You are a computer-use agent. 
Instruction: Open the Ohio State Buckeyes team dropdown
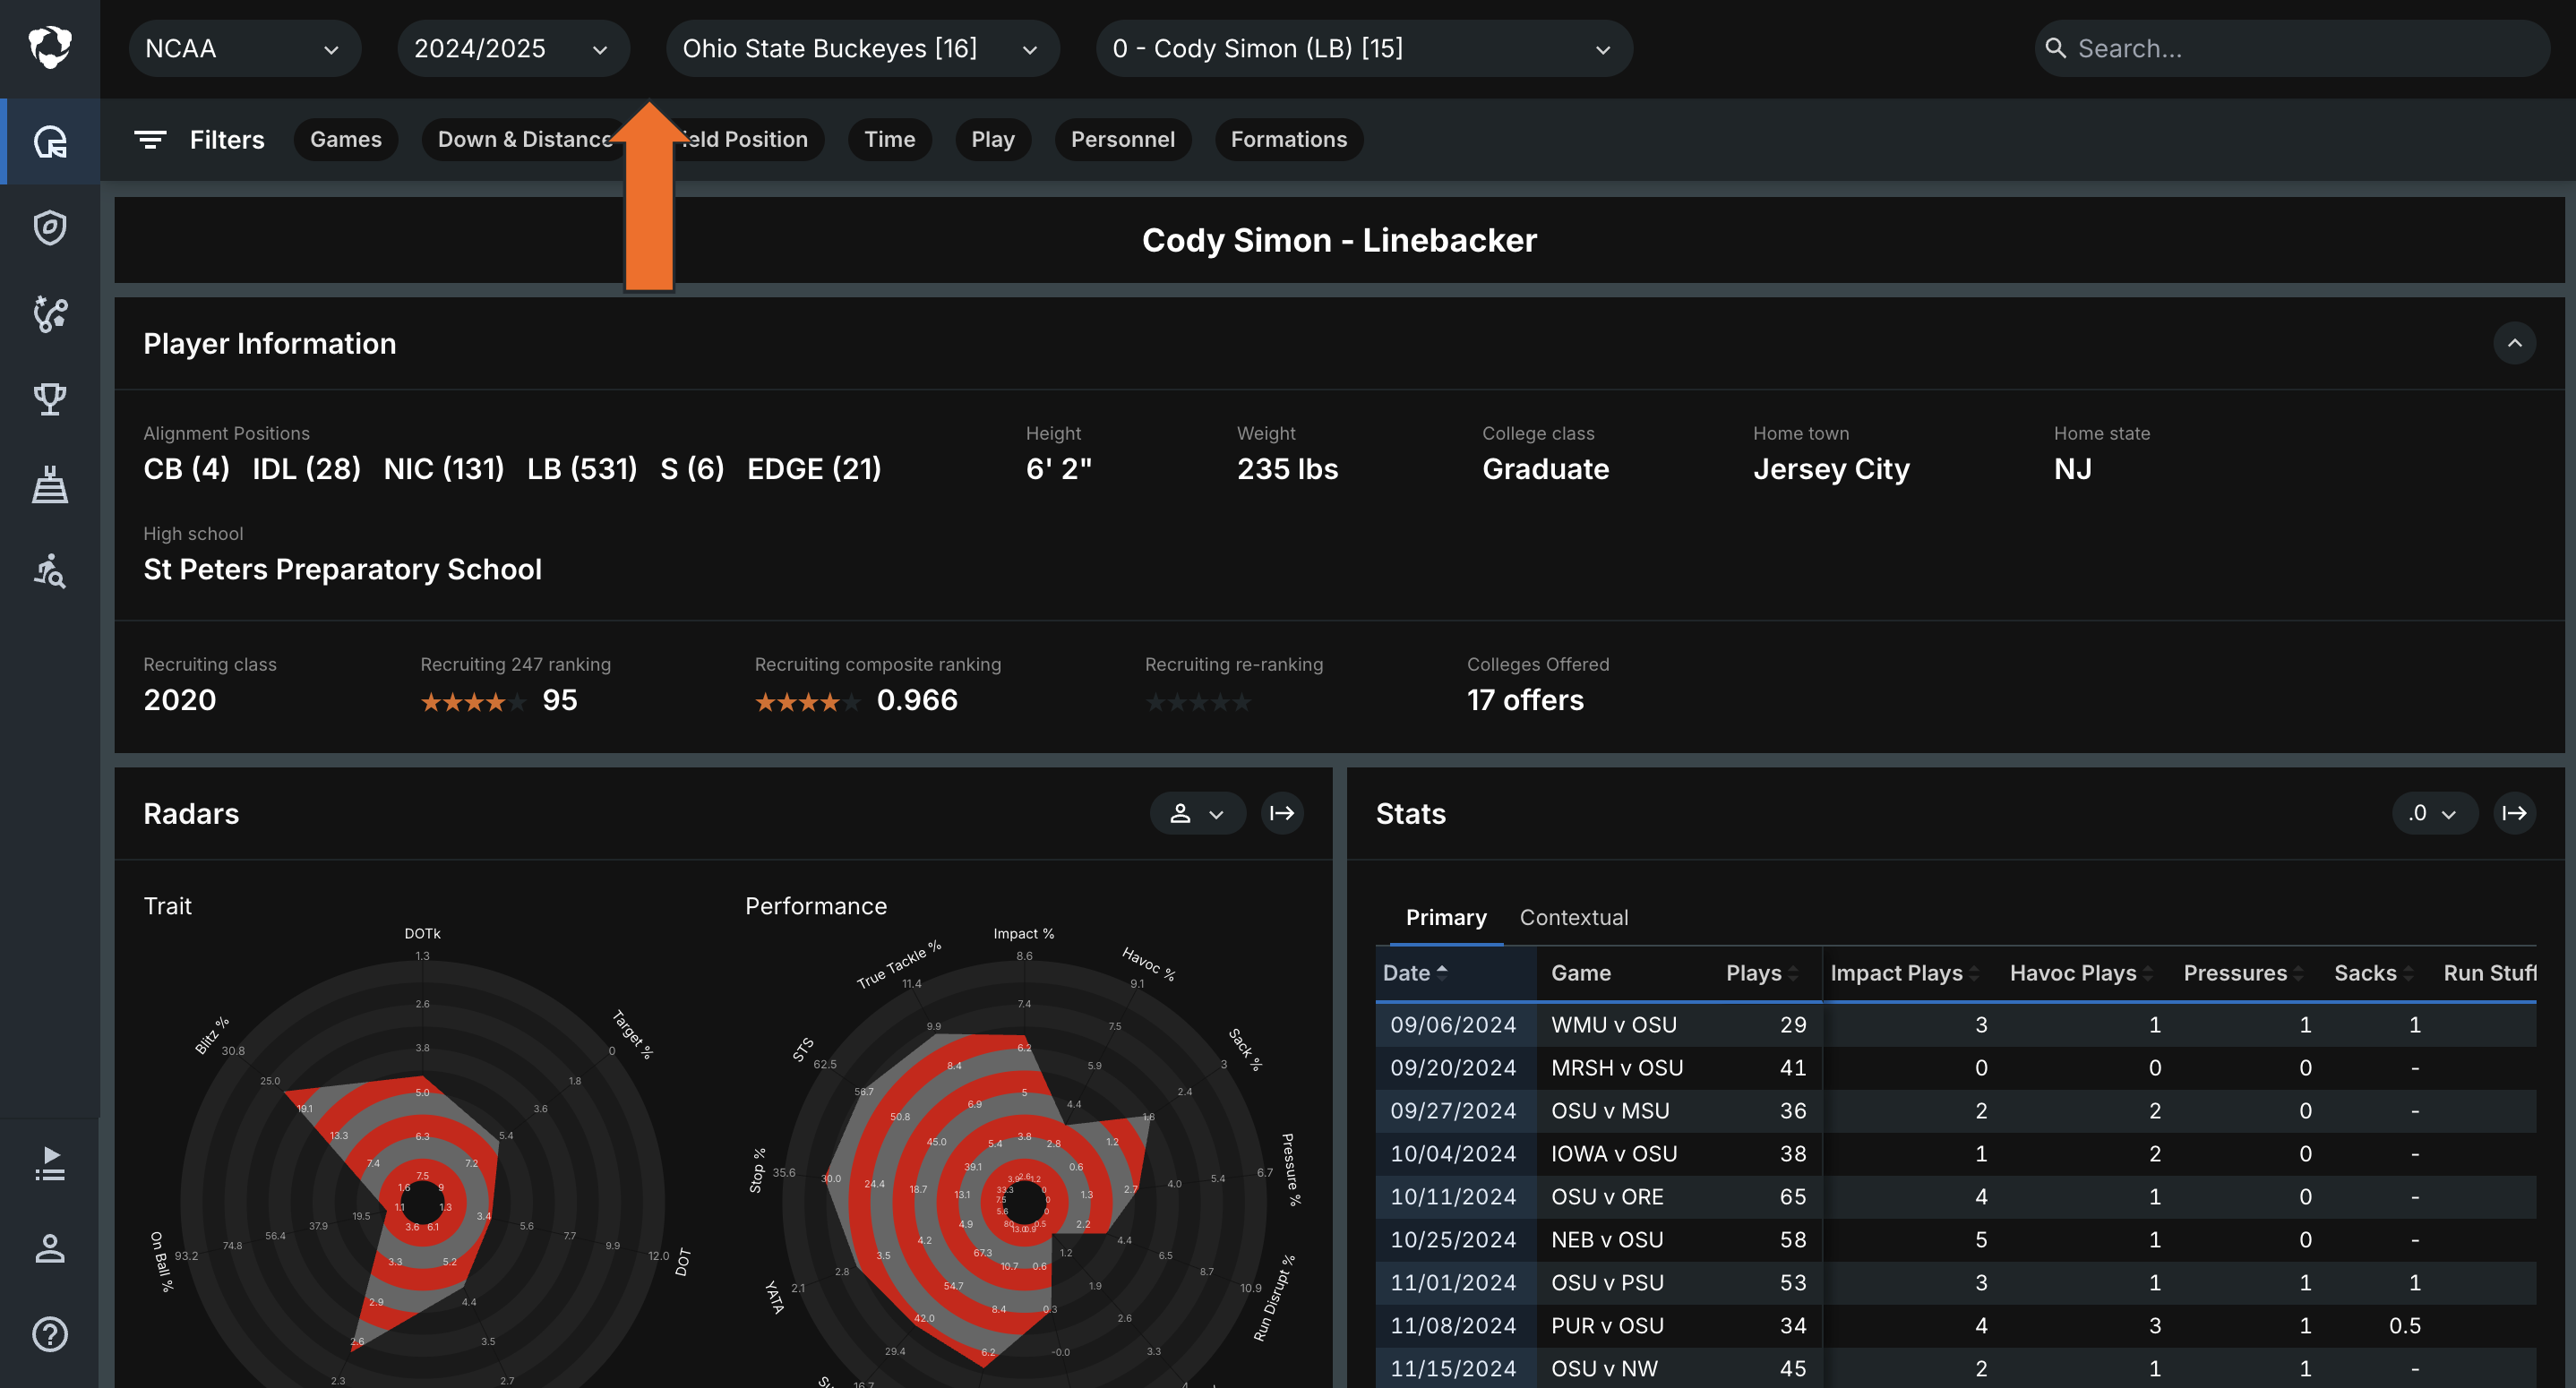862,48
